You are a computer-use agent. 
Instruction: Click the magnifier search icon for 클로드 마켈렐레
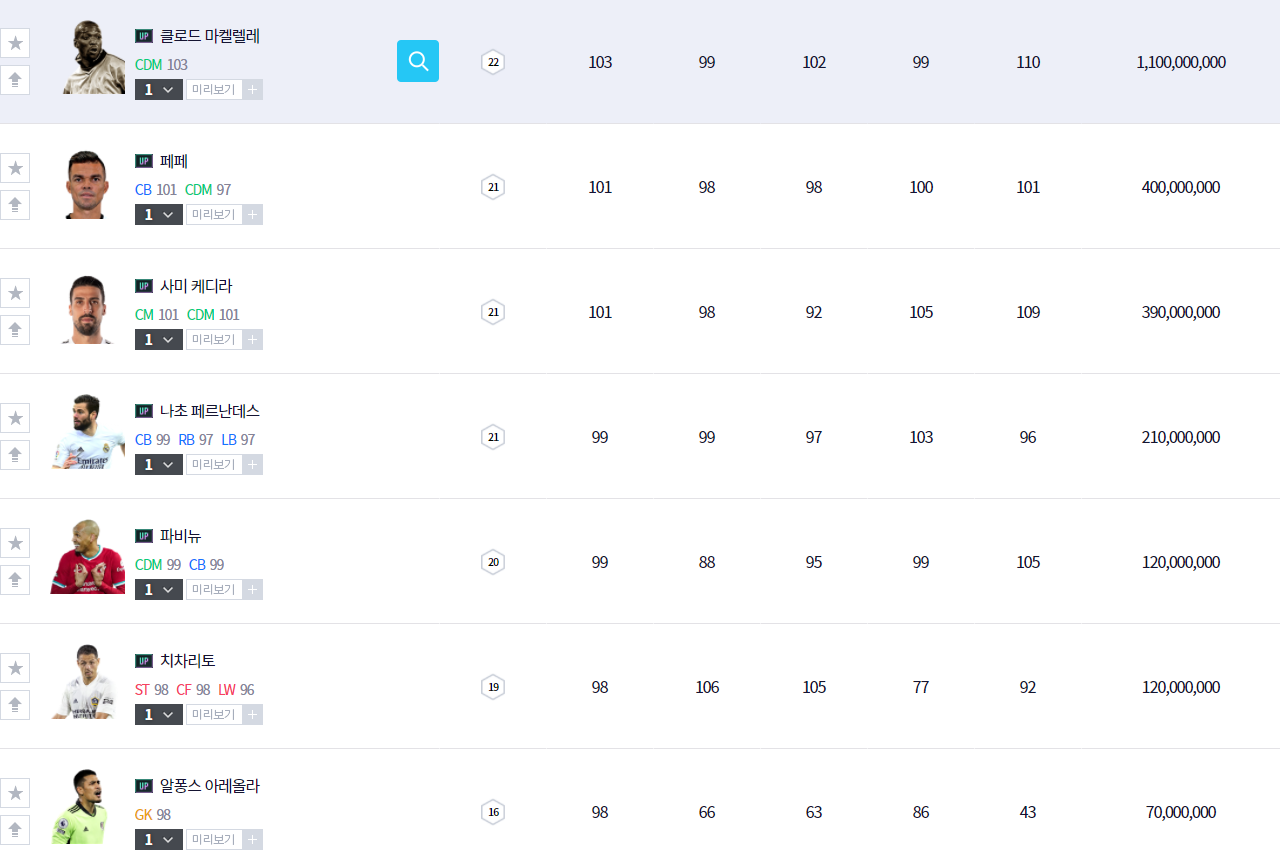click(x=417, y=61)
